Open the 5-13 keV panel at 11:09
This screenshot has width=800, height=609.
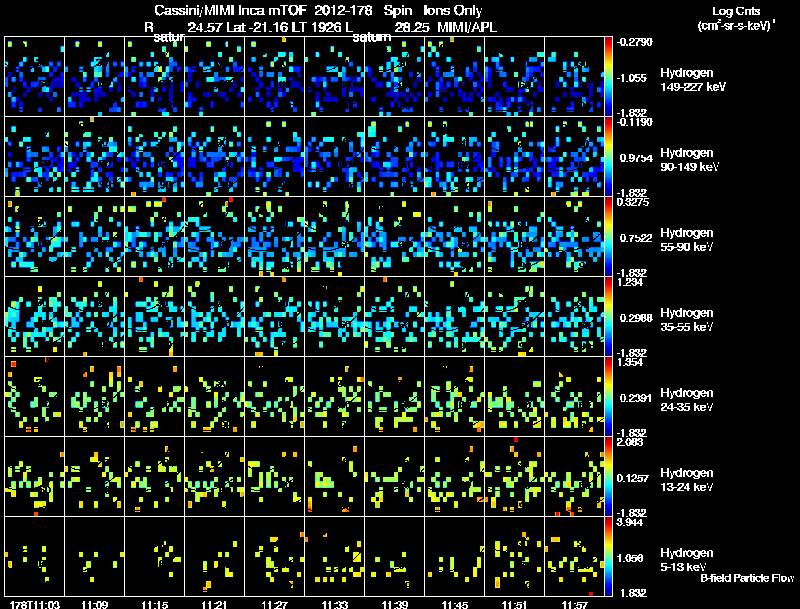pos(94,557)
